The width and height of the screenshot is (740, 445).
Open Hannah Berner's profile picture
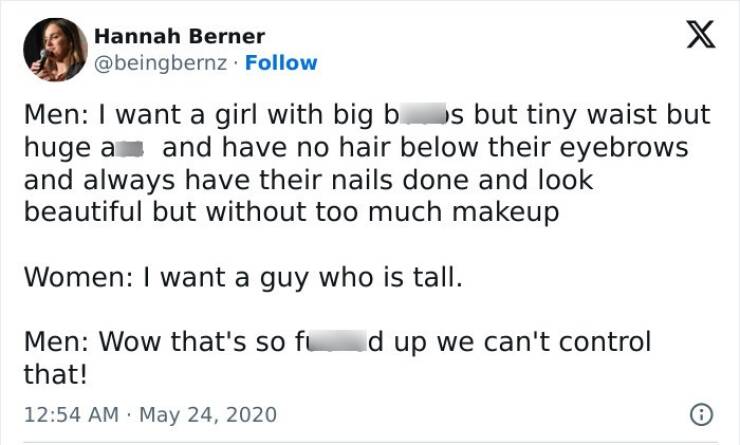pyautogui.click(x=54, y=49)
